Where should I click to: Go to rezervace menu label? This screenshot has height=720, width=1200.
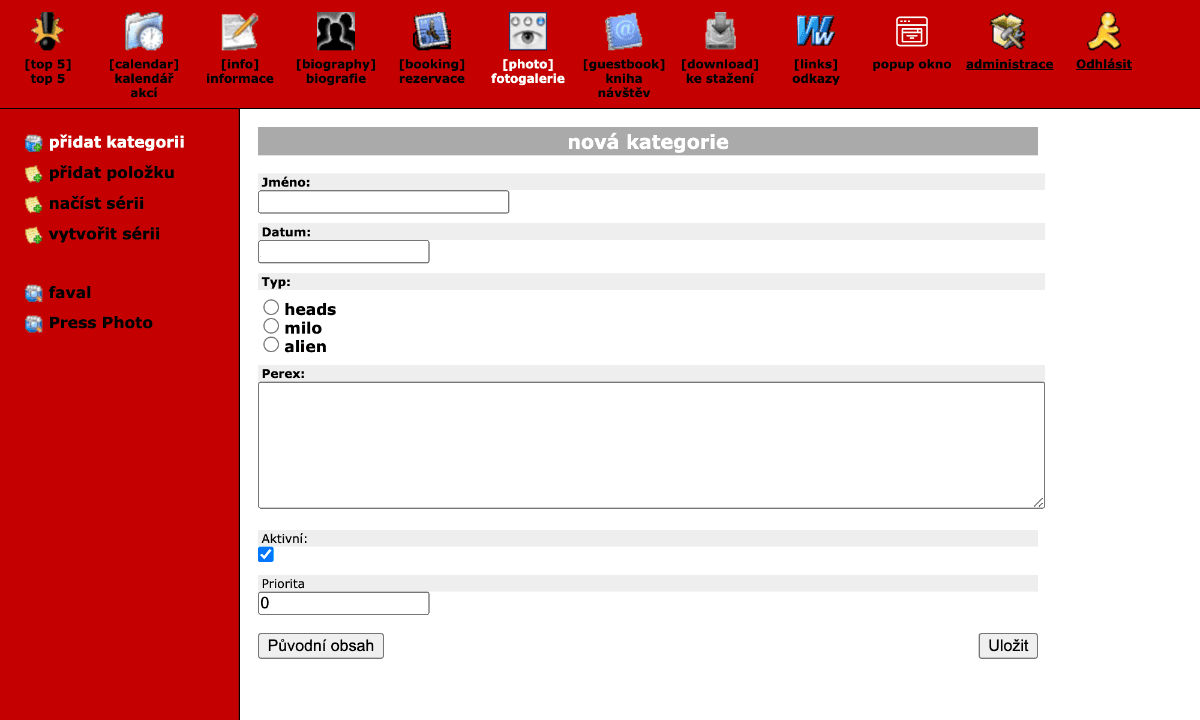tap(432, 79)
